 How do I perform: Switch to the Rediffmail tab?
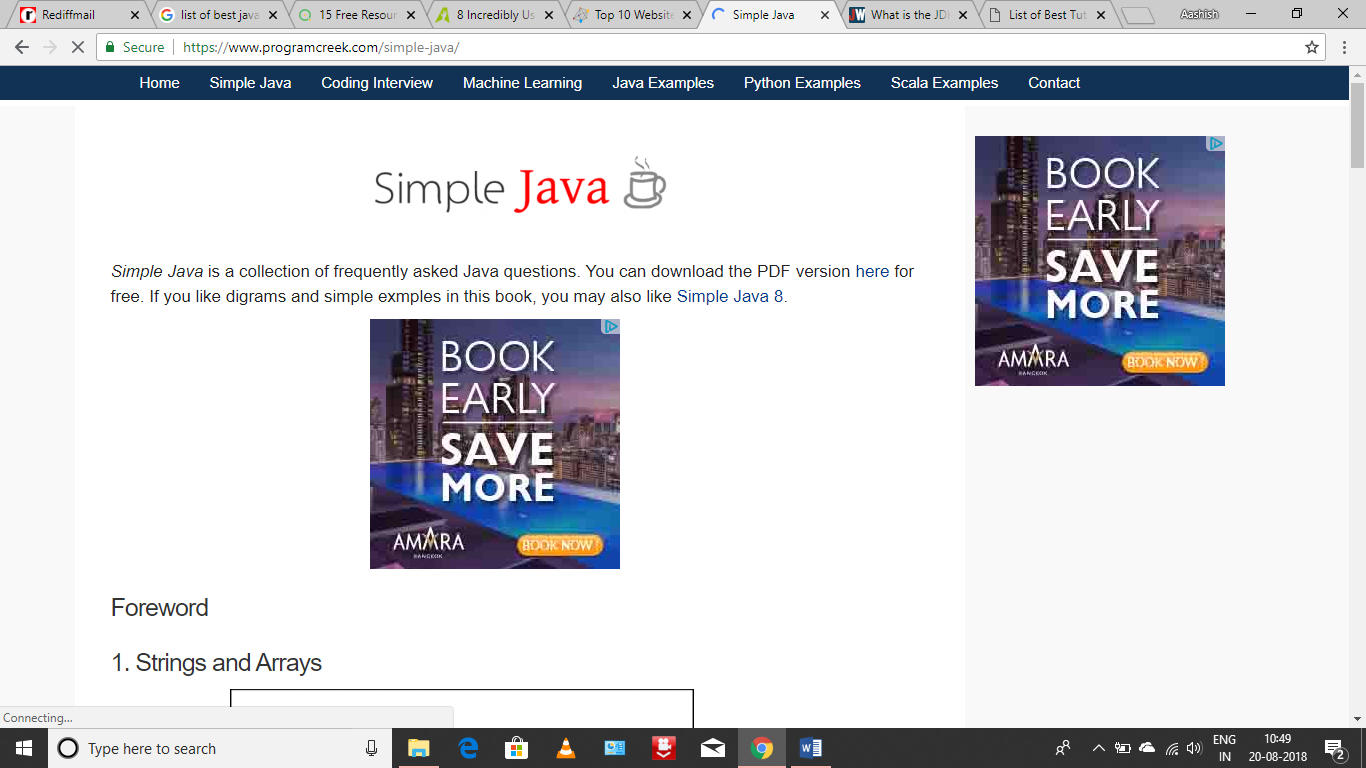80,15
